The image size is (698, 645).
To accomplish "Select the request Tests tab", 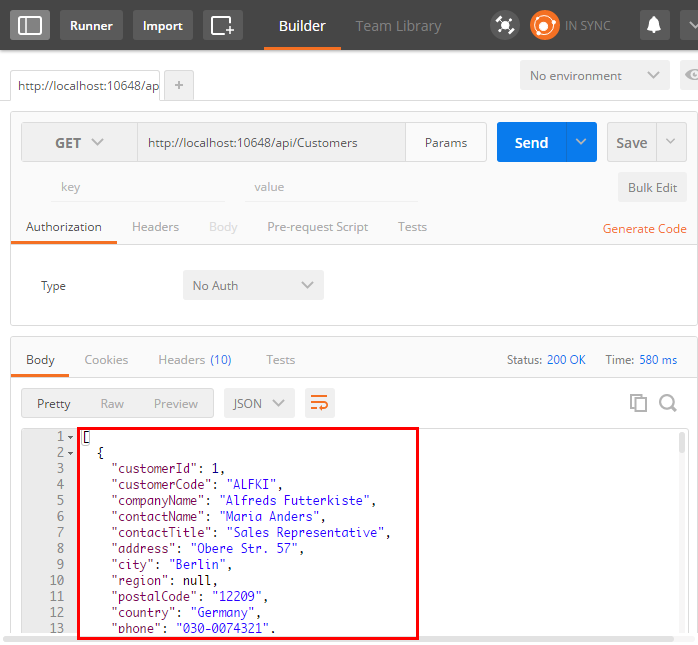I will tap(412, 227).
